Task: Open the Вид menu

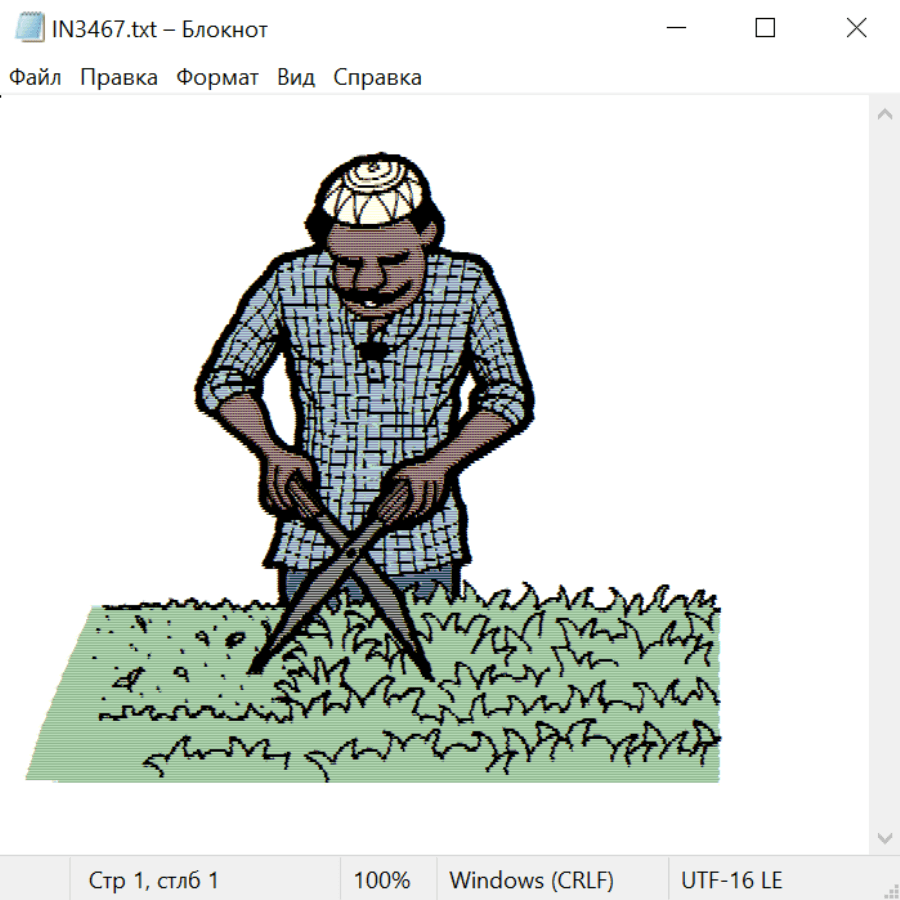Action: coord(296,78)
